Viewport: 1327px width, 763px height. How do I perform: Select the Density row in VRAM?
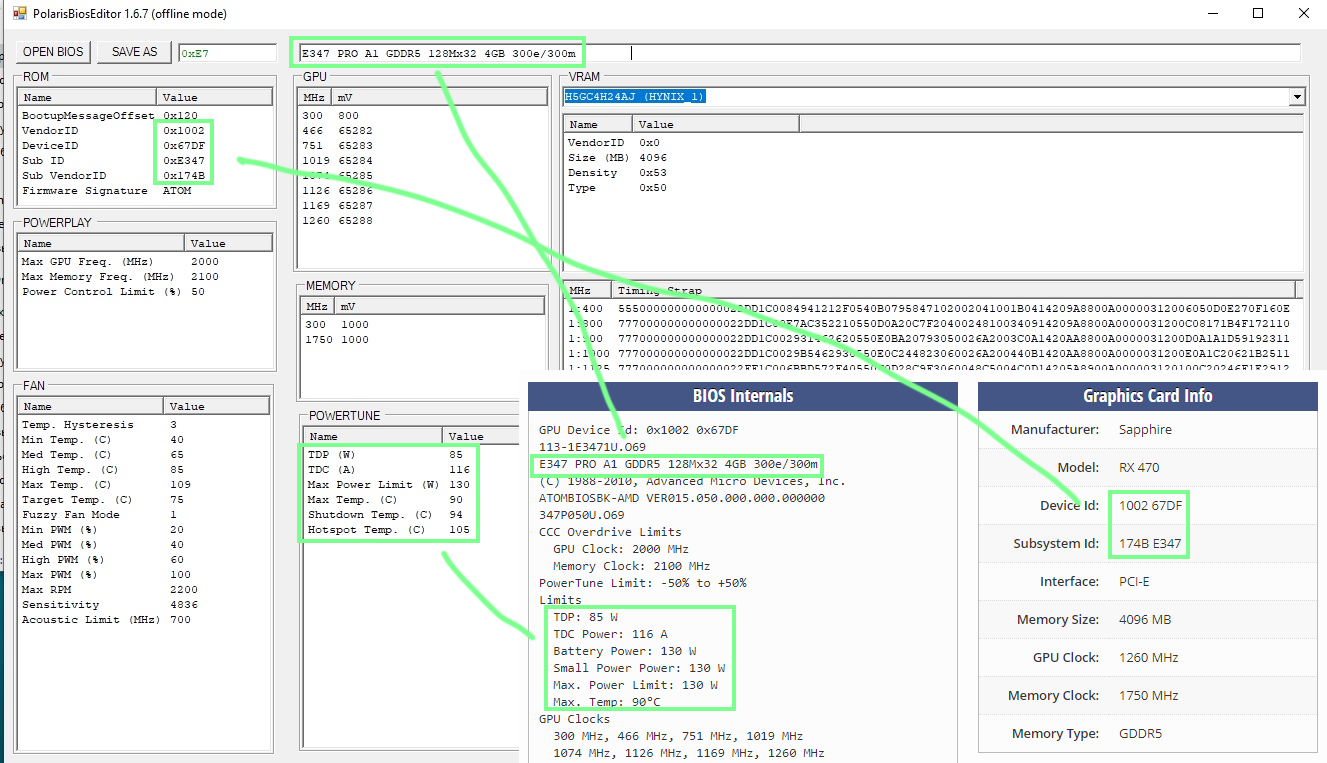tap(934, 173)
